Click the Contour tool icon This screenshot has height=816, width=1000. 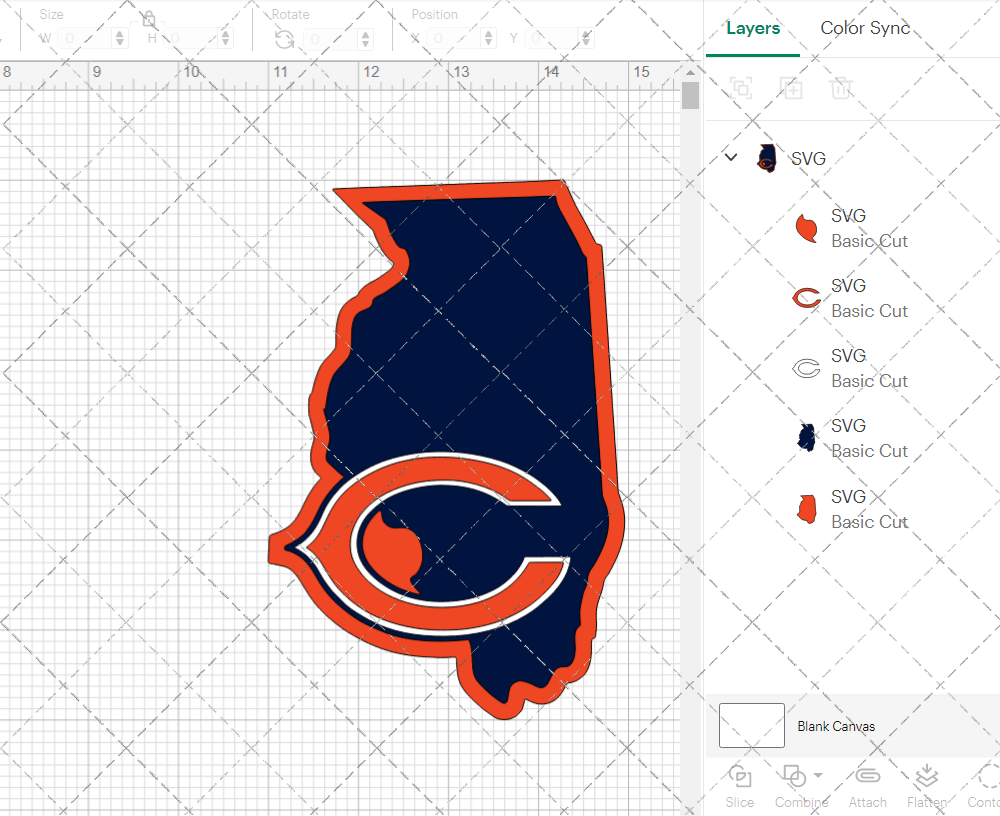tap(988, 776)
